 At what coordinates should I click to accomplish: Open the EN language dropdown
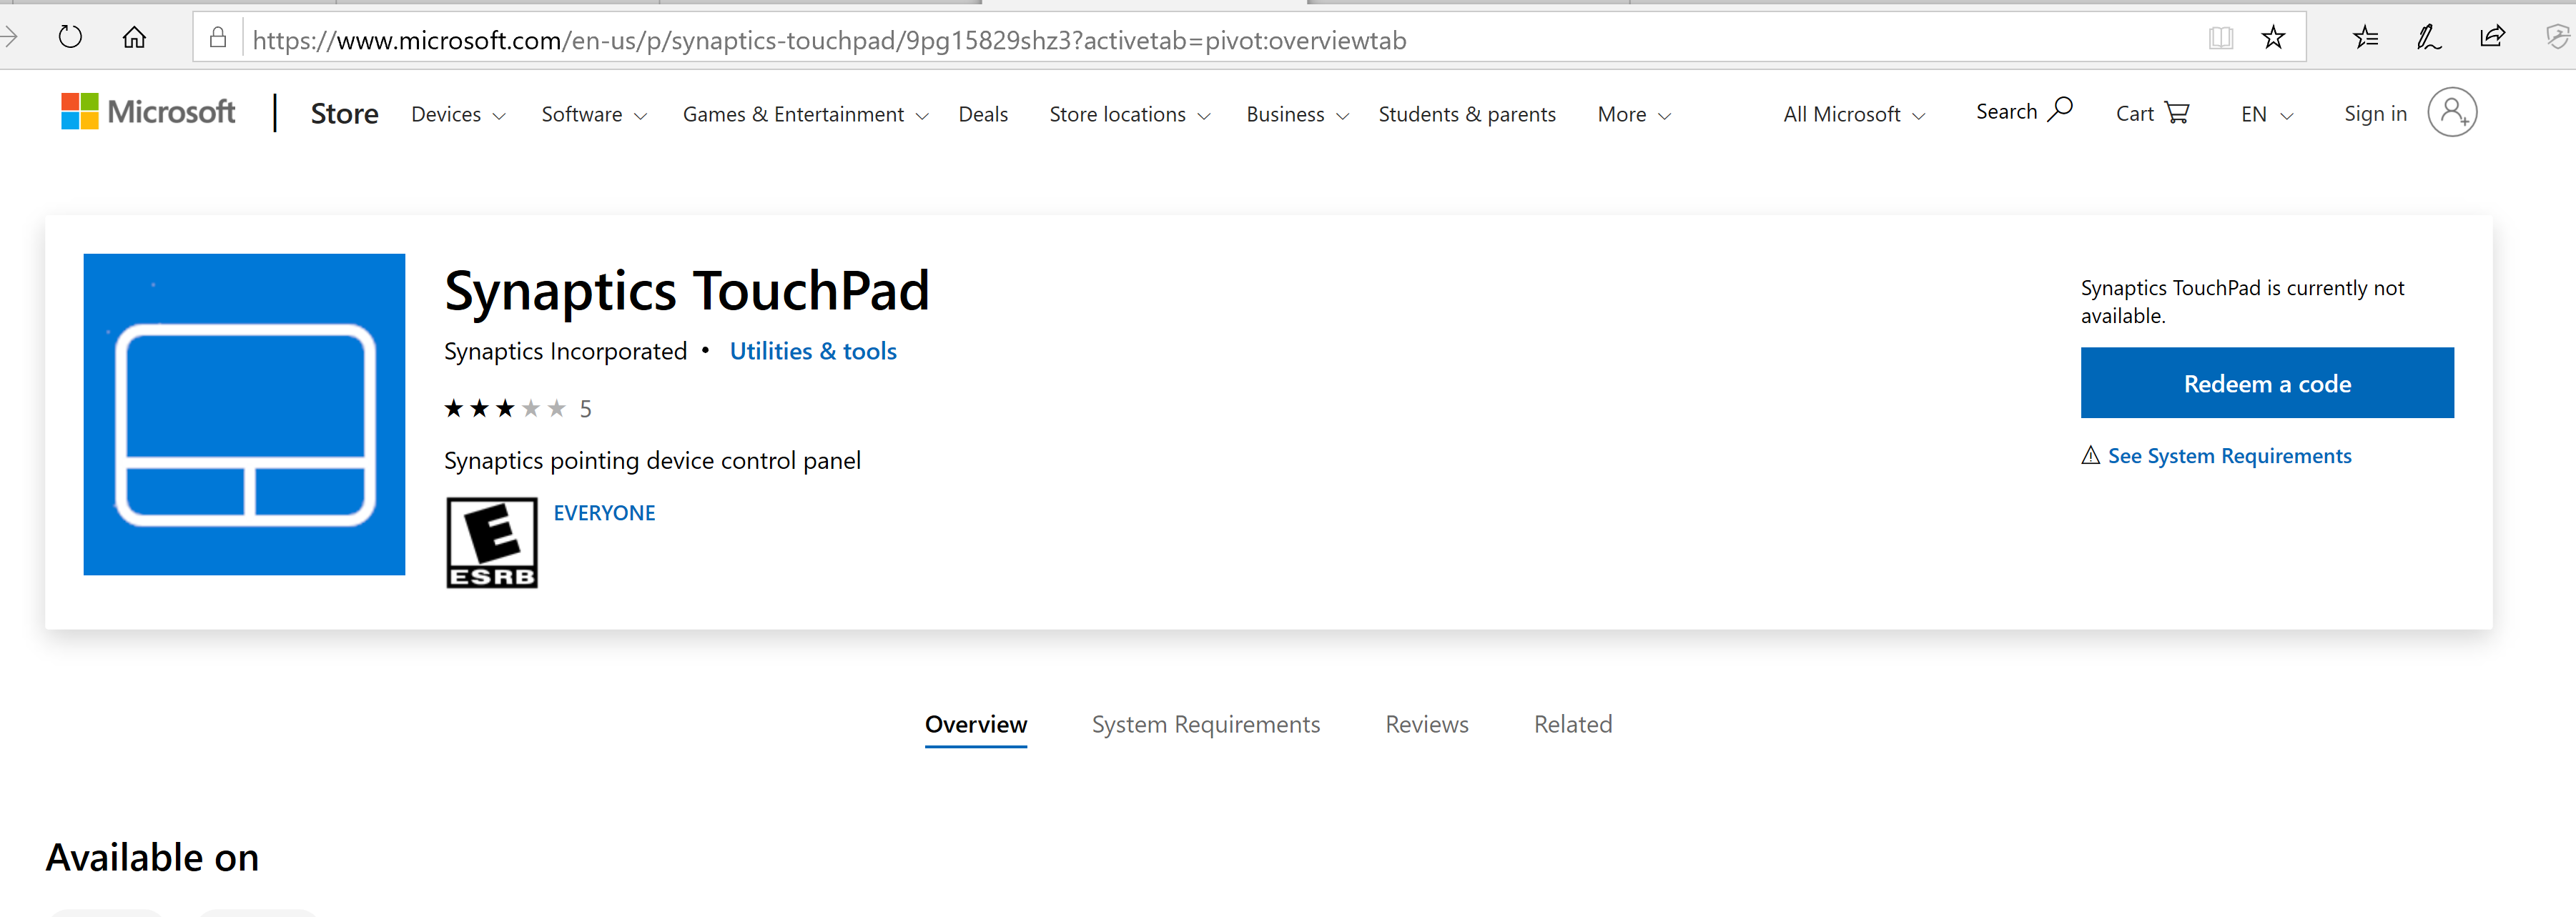(x=2268, y=115)
